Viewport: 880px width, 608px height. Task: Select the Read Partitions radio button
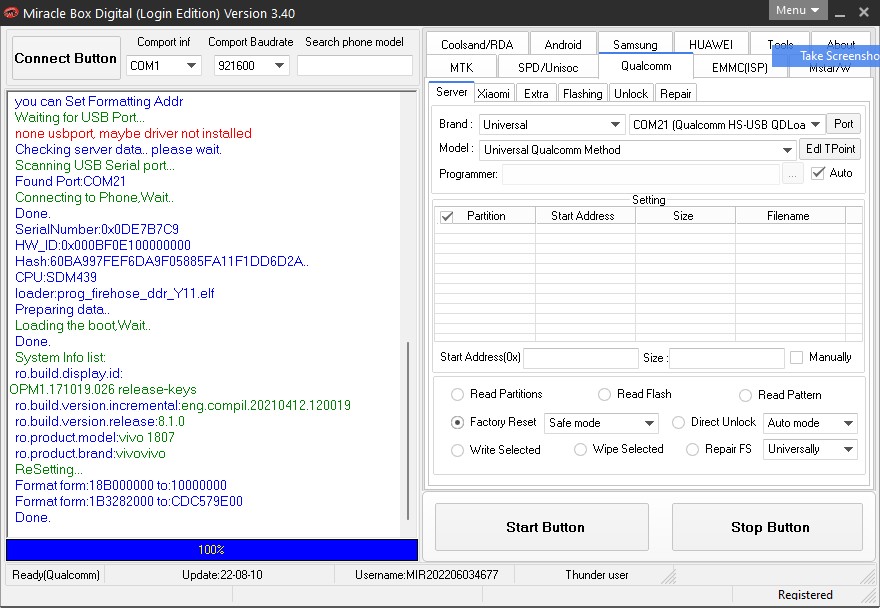pos(457,395)
